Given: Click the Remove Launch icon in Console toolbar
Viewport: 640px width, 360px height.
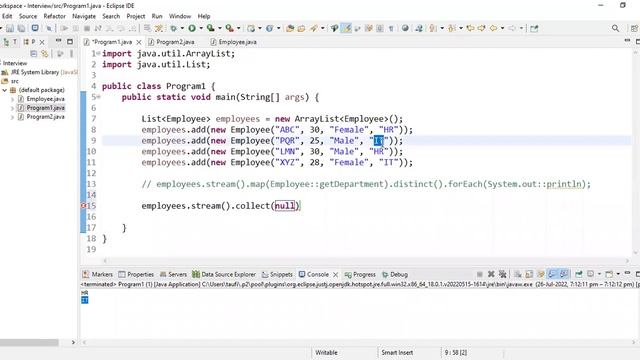Looking at the screenshot, I should [x=491, y=274].
